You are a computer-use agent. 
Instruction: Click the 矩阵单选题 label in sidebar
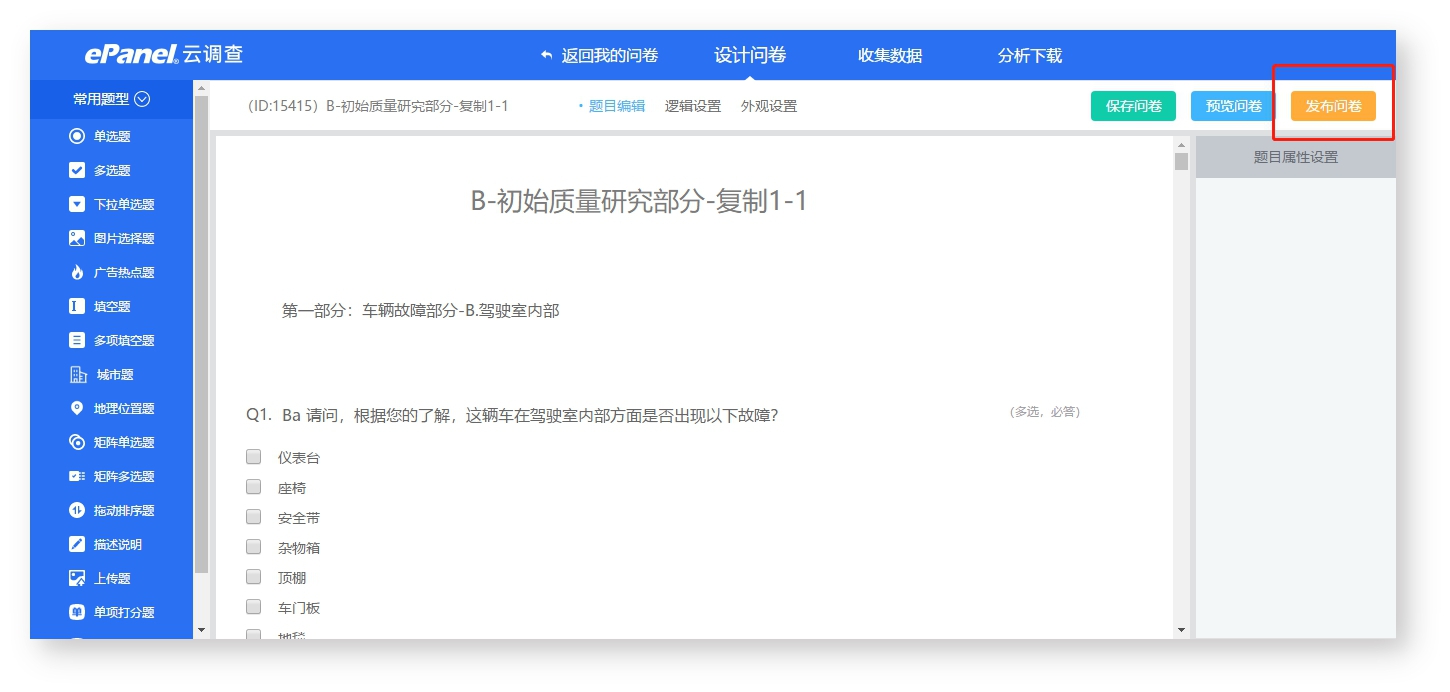[x=124, y=442]
